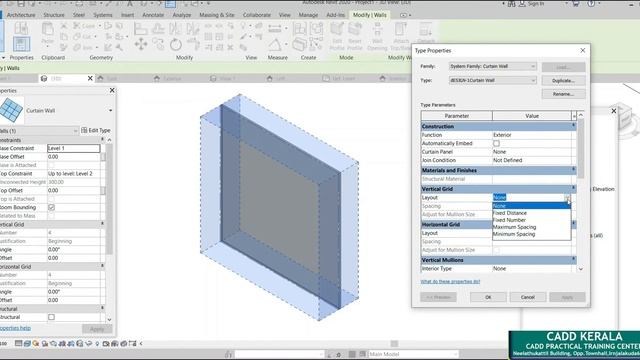This screenshot has height=360, width=640.
Task: Select the Rotate tool in the ribbon
Action: (x=176, y=44)
